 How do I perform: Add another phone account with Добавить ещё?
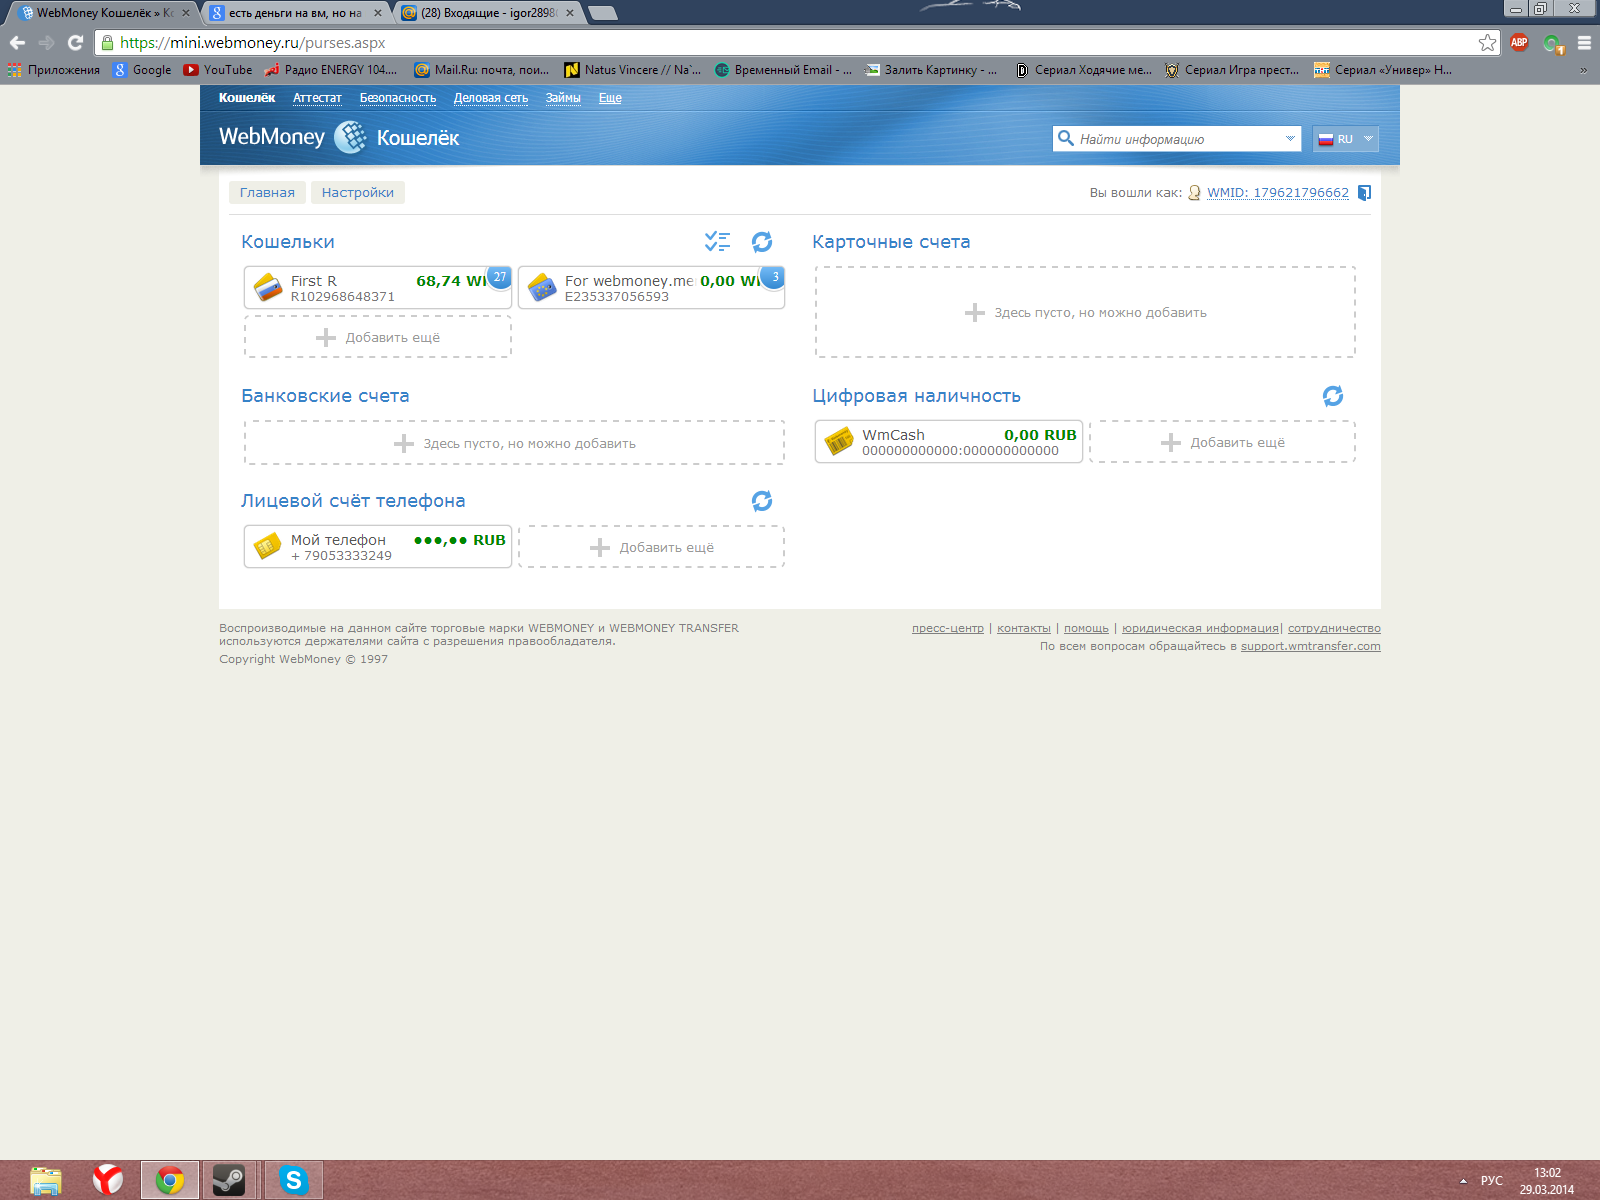tap(651, 547)
